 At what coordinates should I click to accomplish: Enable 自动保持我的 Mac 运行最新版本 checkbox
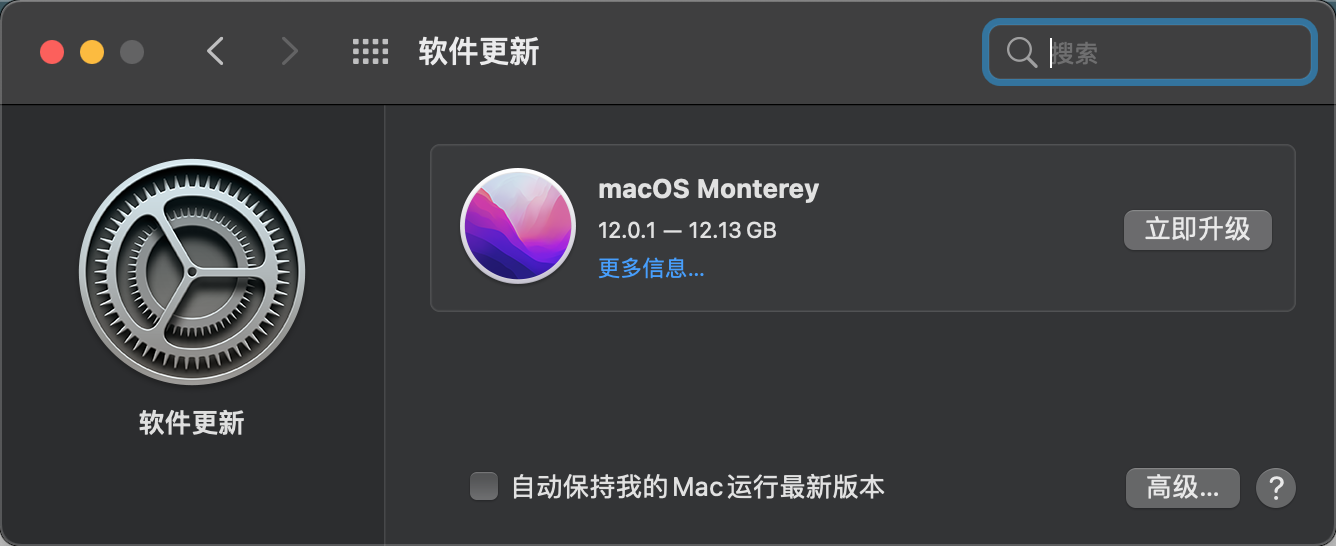pos(484,487)
